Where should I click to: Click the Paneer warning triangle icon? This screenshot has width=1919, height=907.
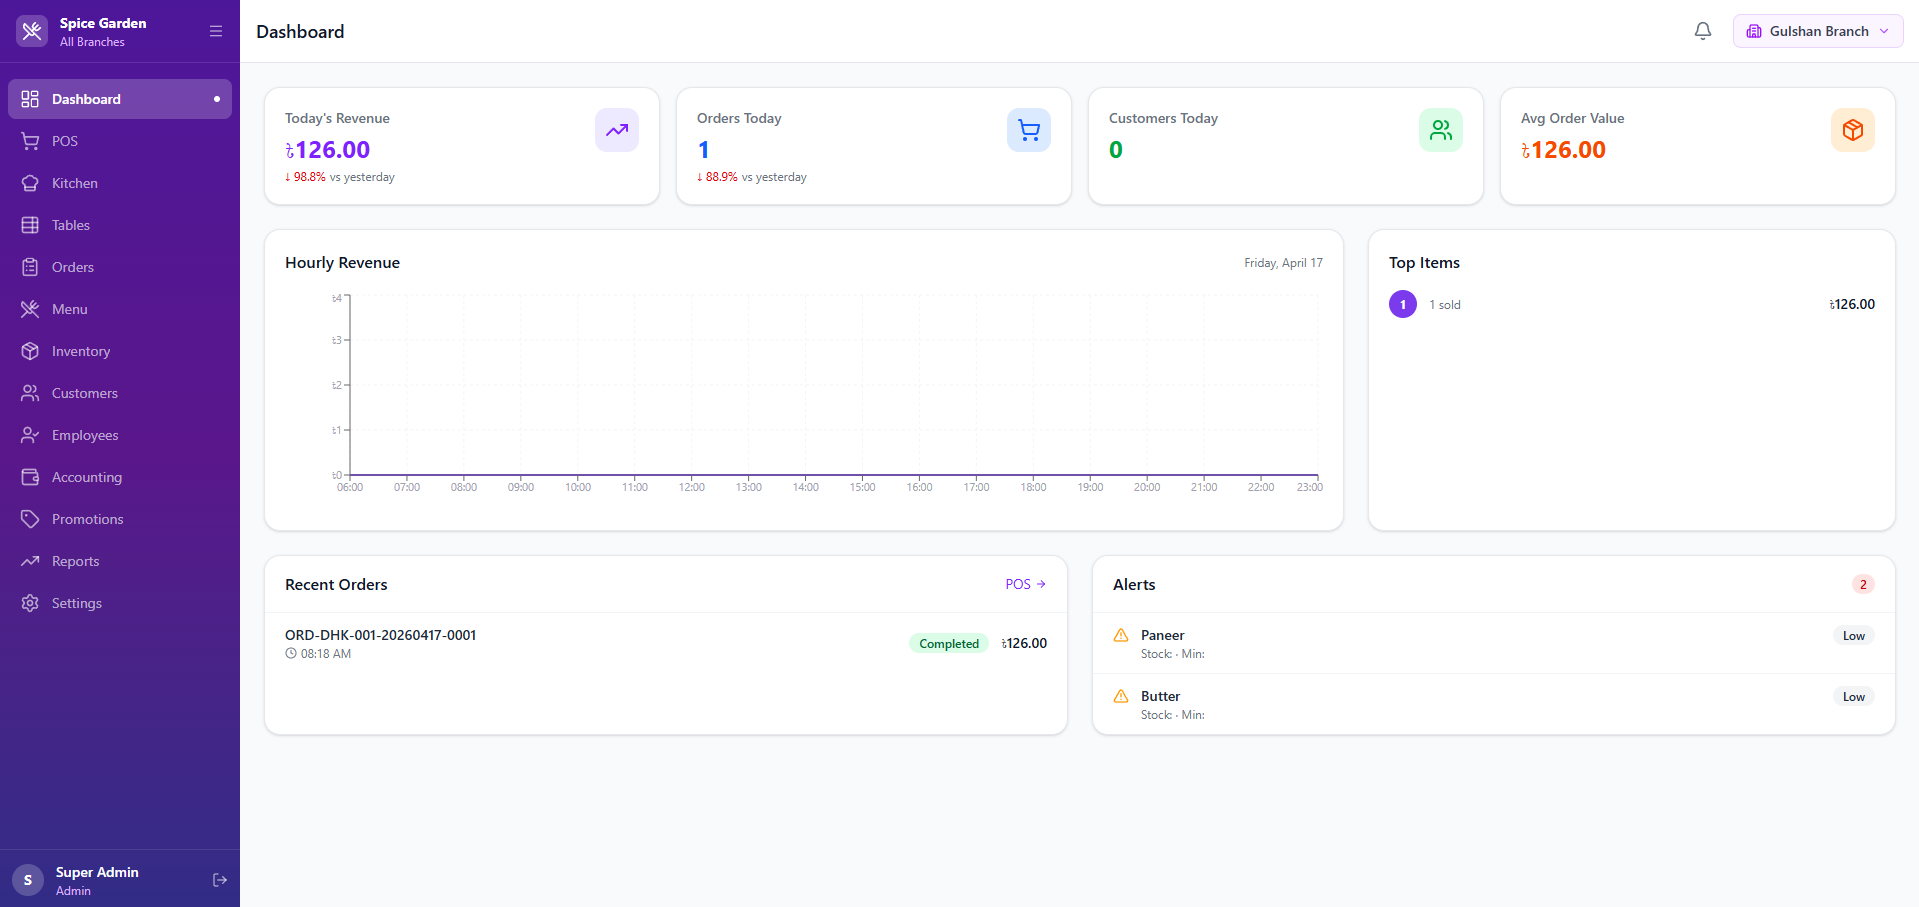pos(1121,635)
